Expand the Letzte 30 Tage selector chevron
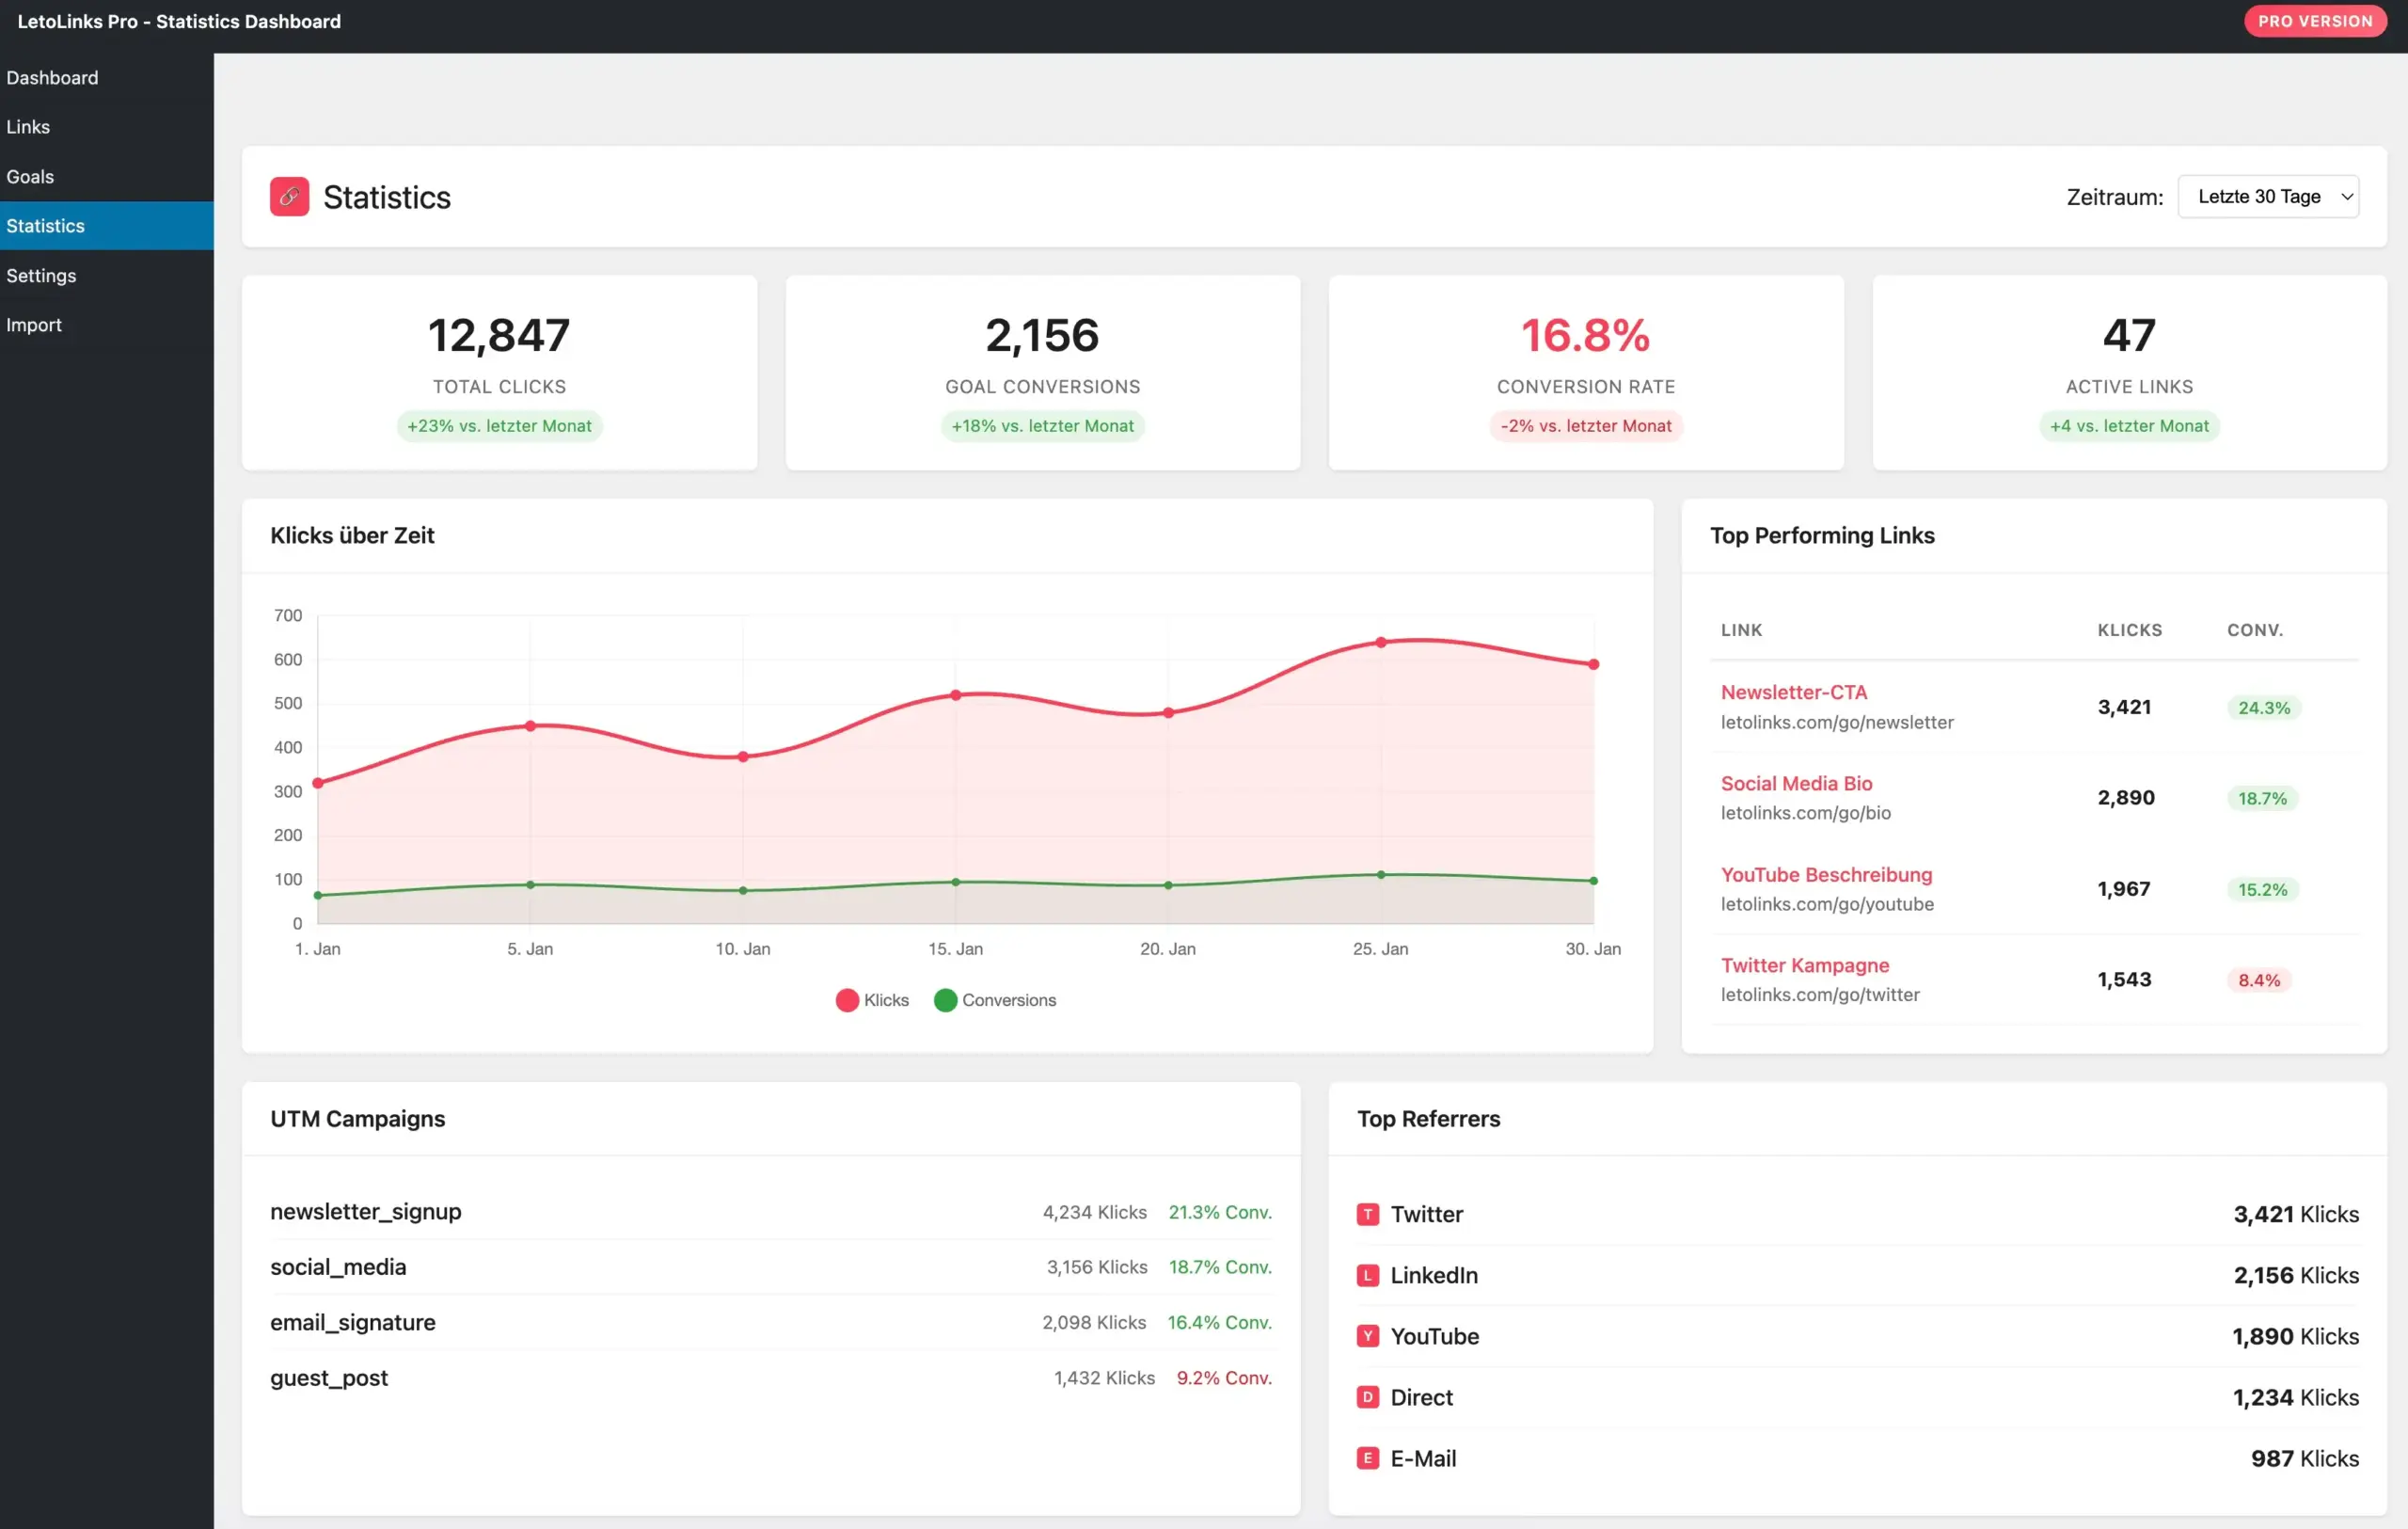2408x1529 pixels. pos(2347,196)
